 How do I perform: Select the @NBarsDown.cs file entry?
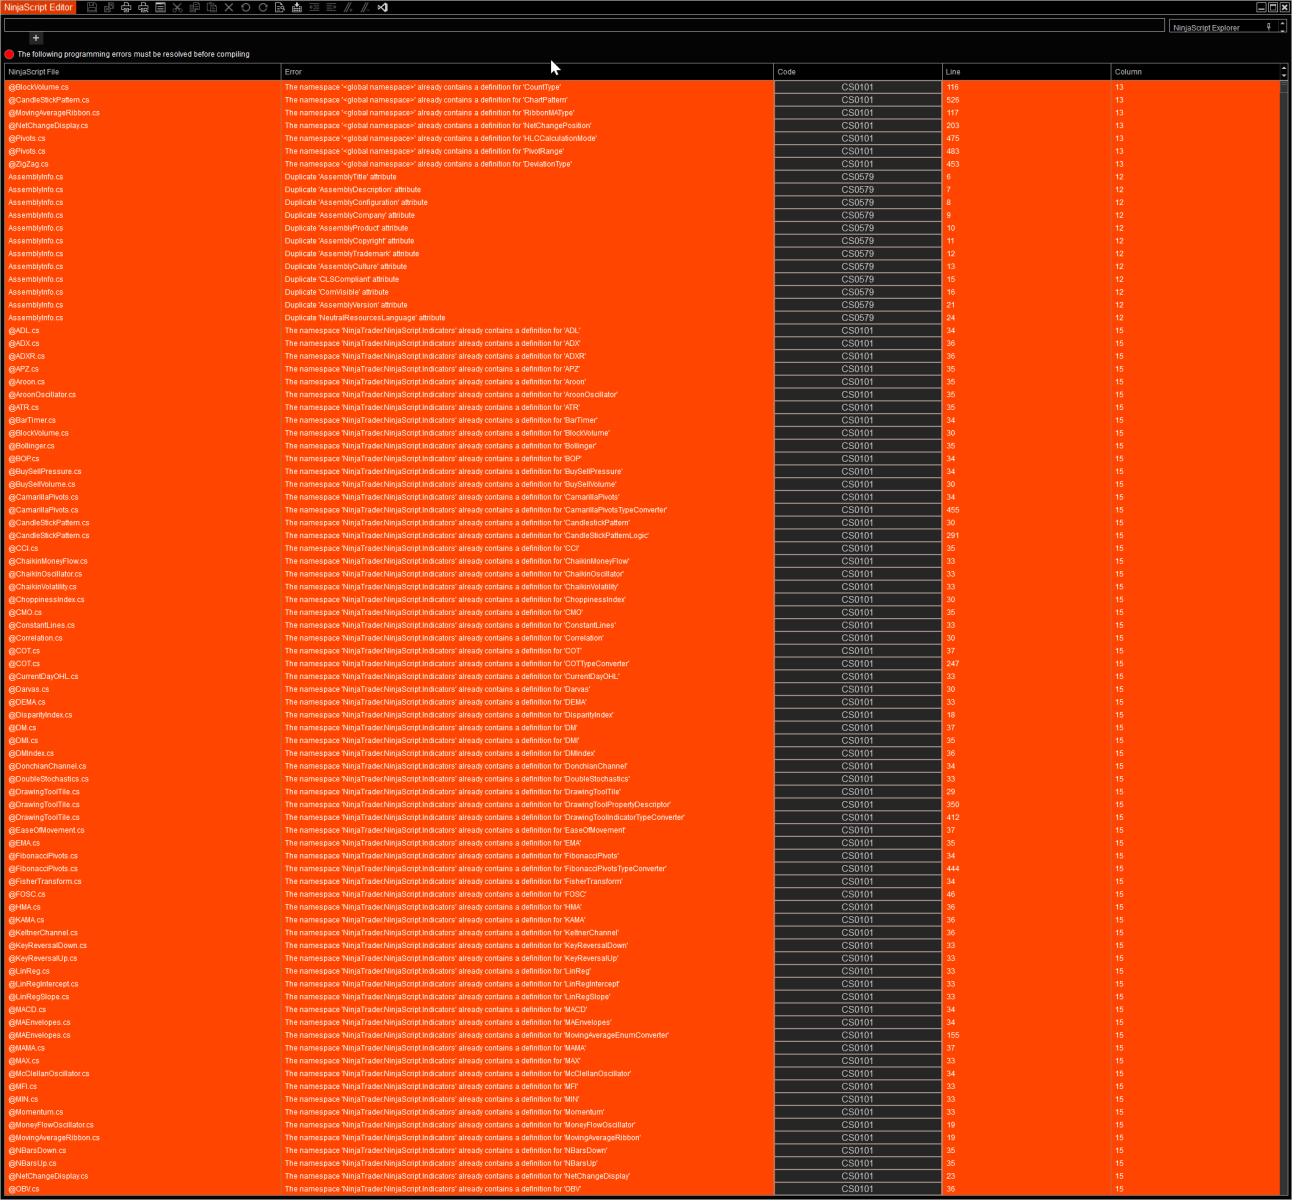tap(37, 1151)
